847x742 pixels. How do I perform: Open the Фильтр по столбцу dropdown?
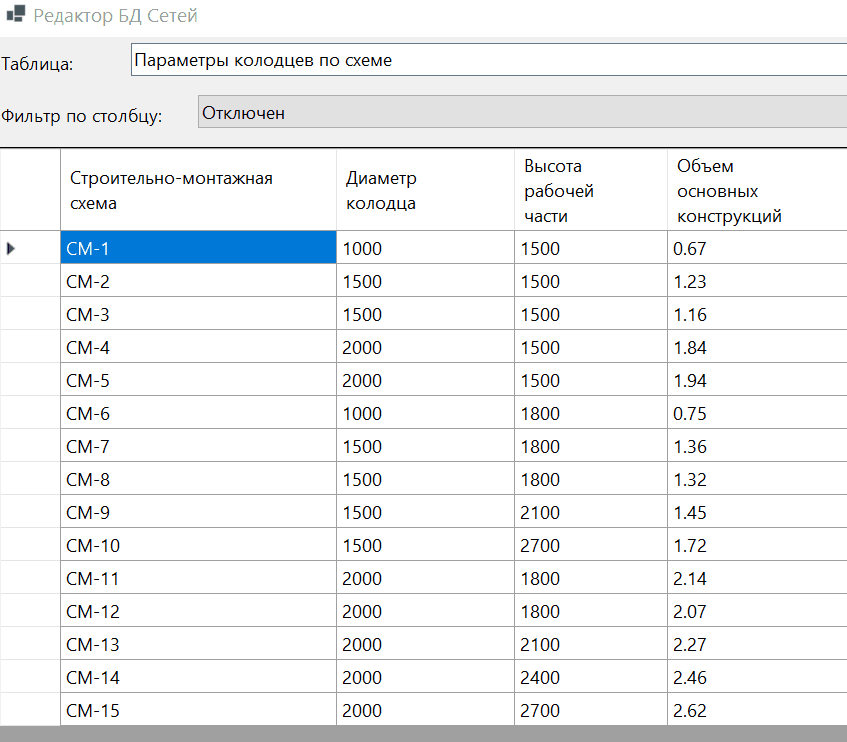tap(522, 113)
